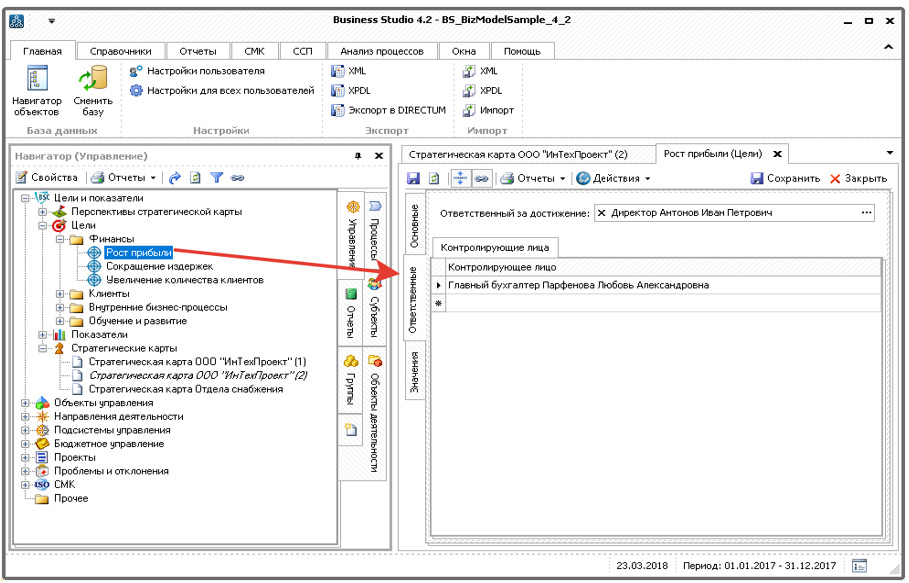Click the Сохранить button

point(785,178)
